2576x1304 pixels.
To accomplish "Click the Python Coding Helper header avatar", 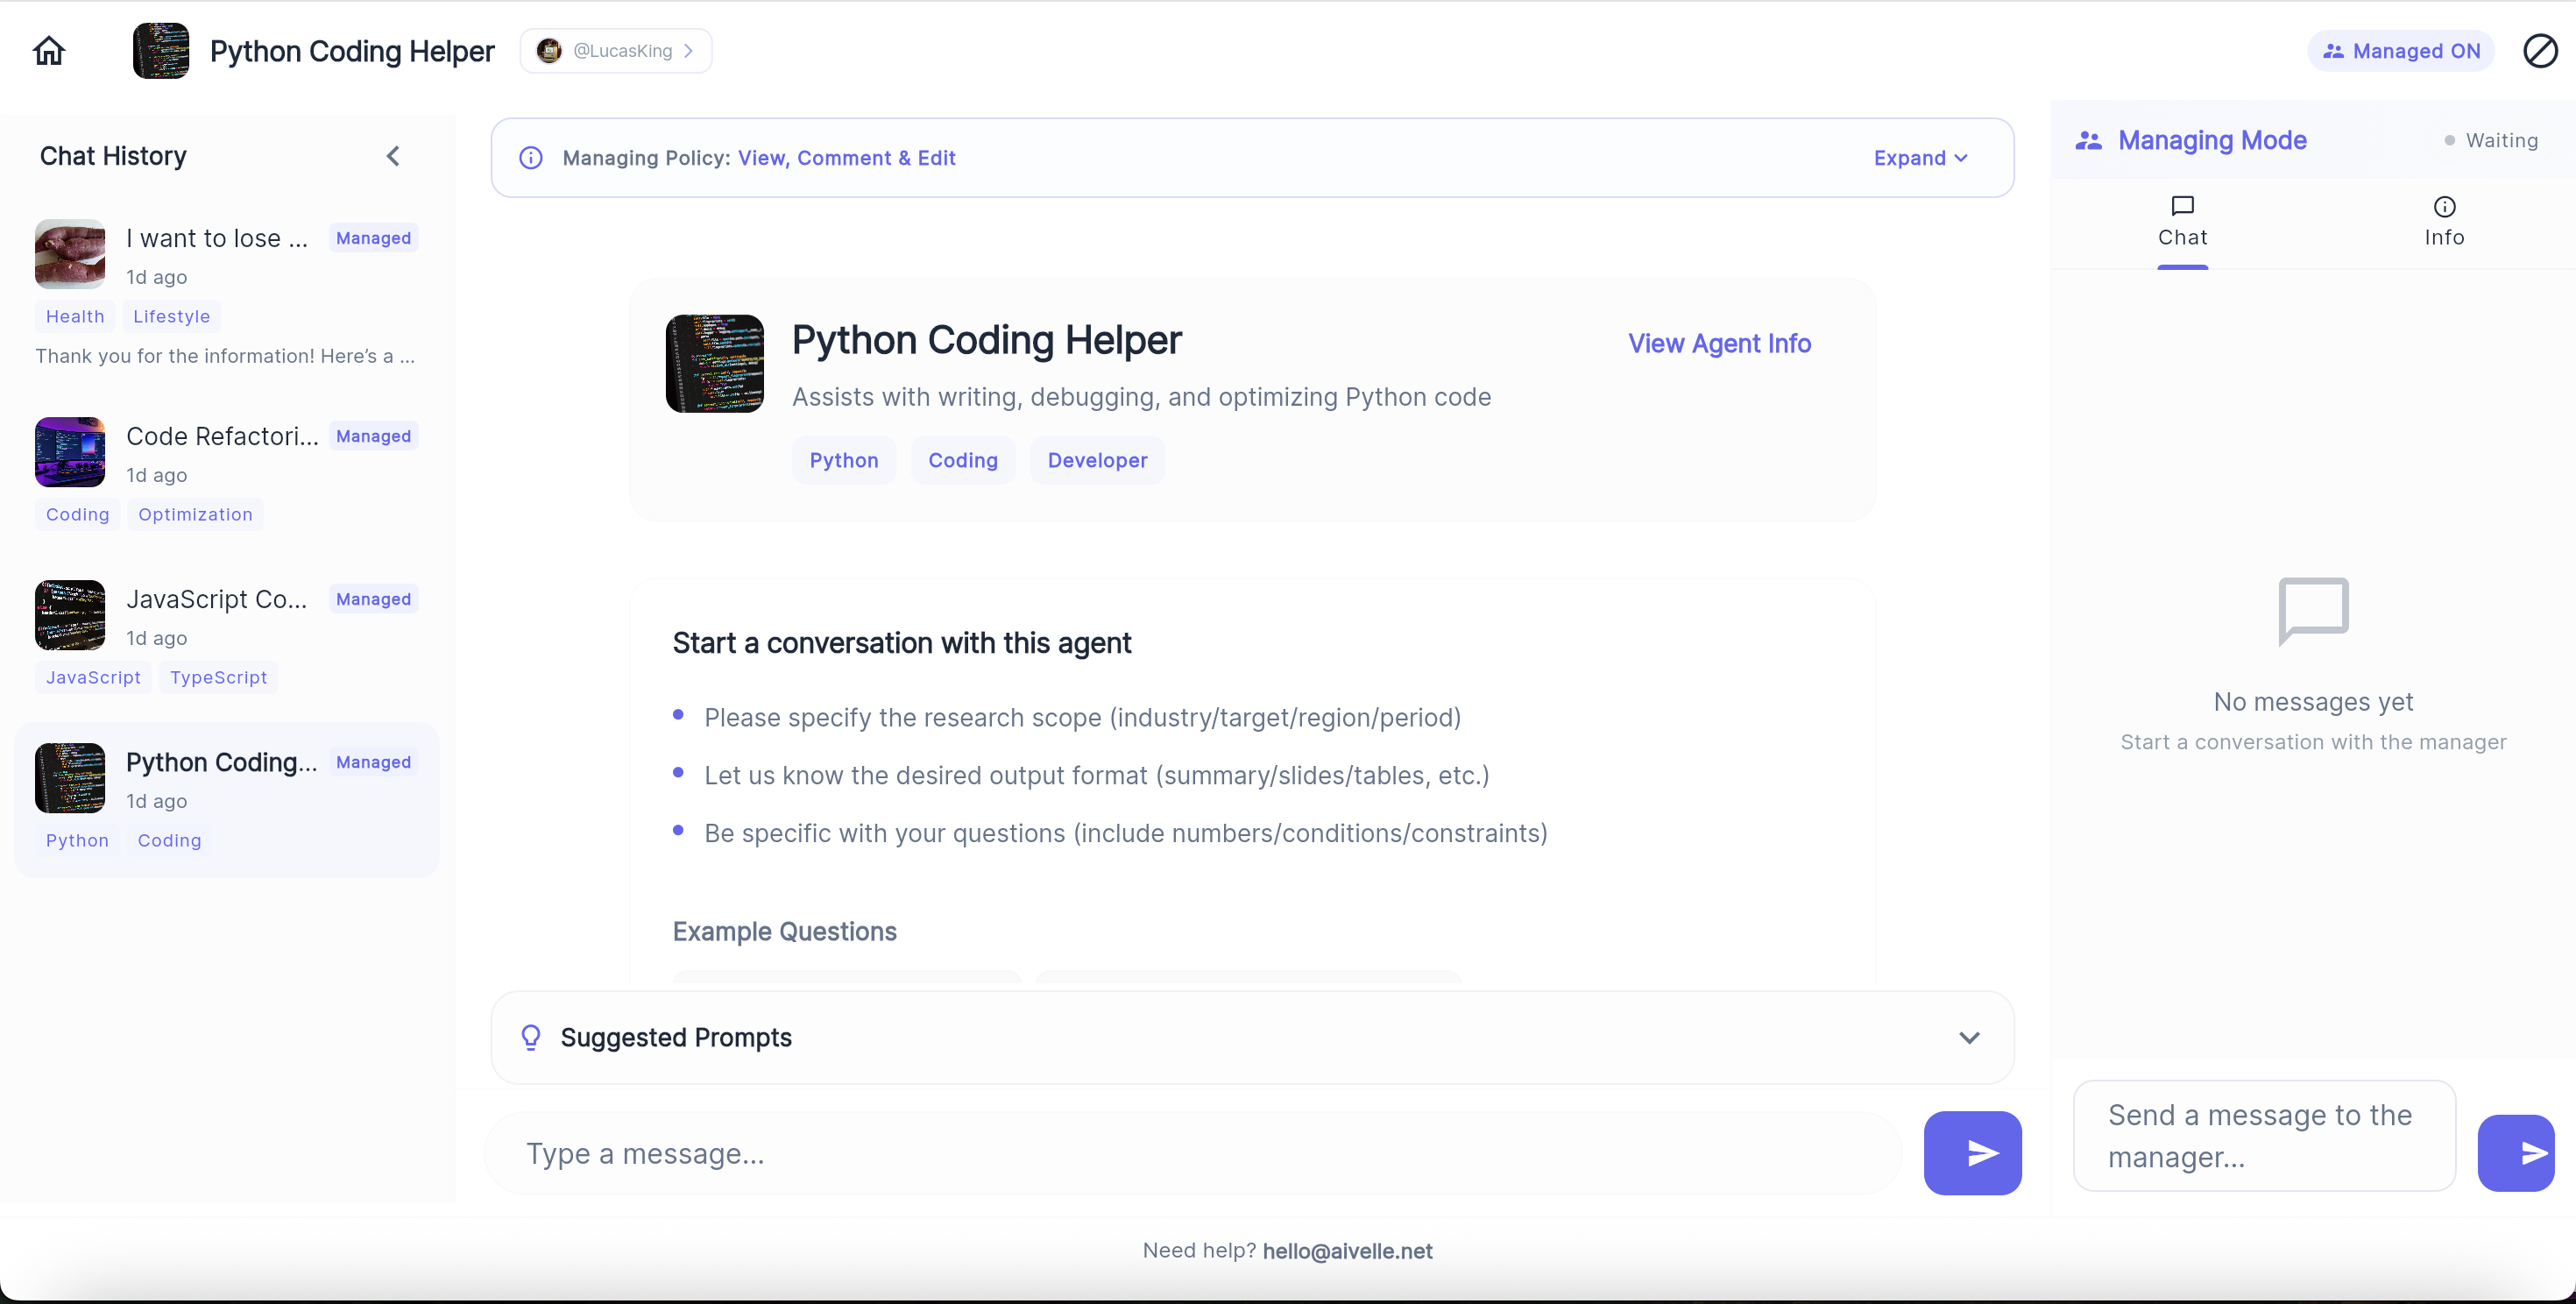I will coord(161,51).
